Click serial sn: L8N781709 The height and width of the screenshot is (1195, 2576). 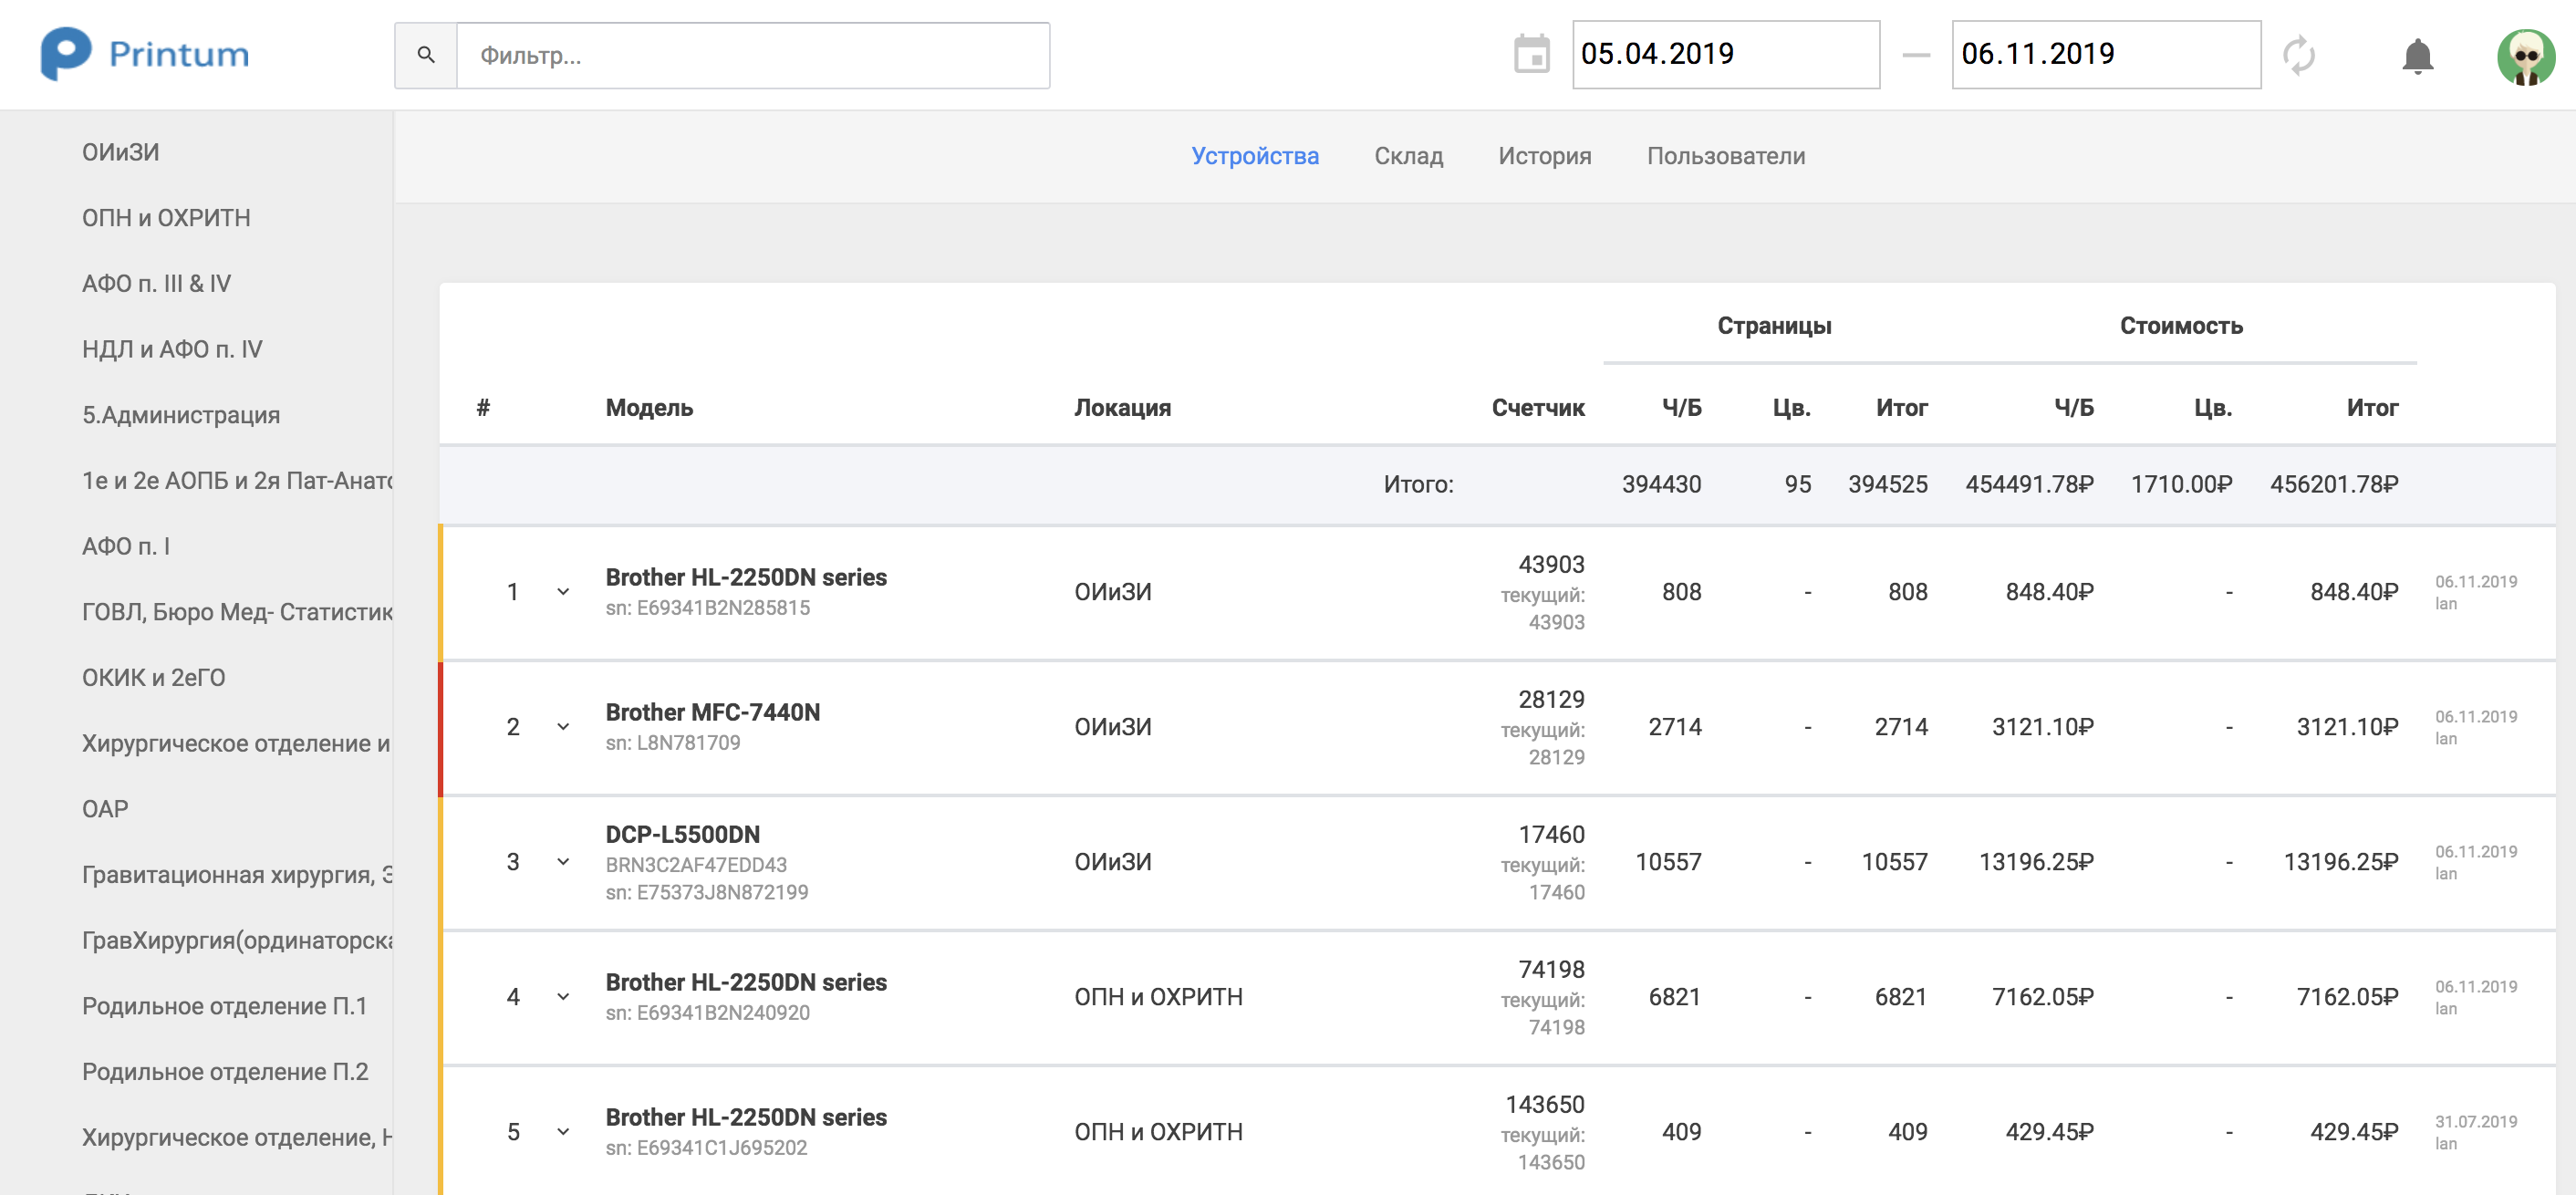pyautogui.click(x=672, y=743)
